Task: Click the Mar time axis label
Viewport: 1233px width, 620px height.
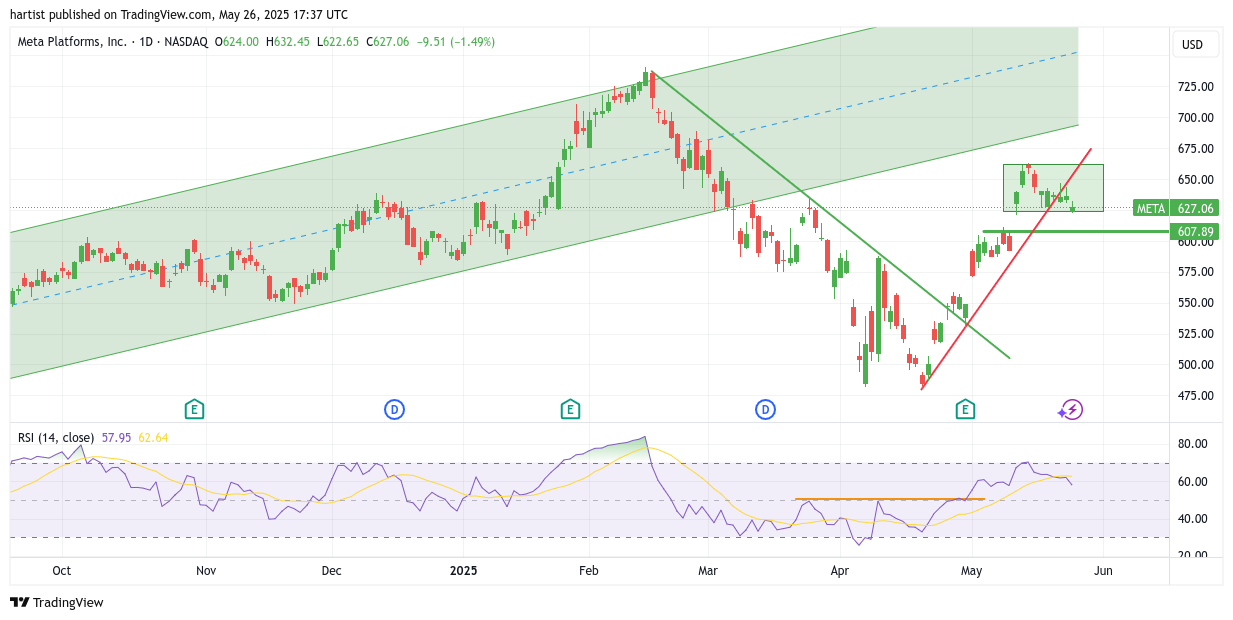Action: tap(708, 571)
